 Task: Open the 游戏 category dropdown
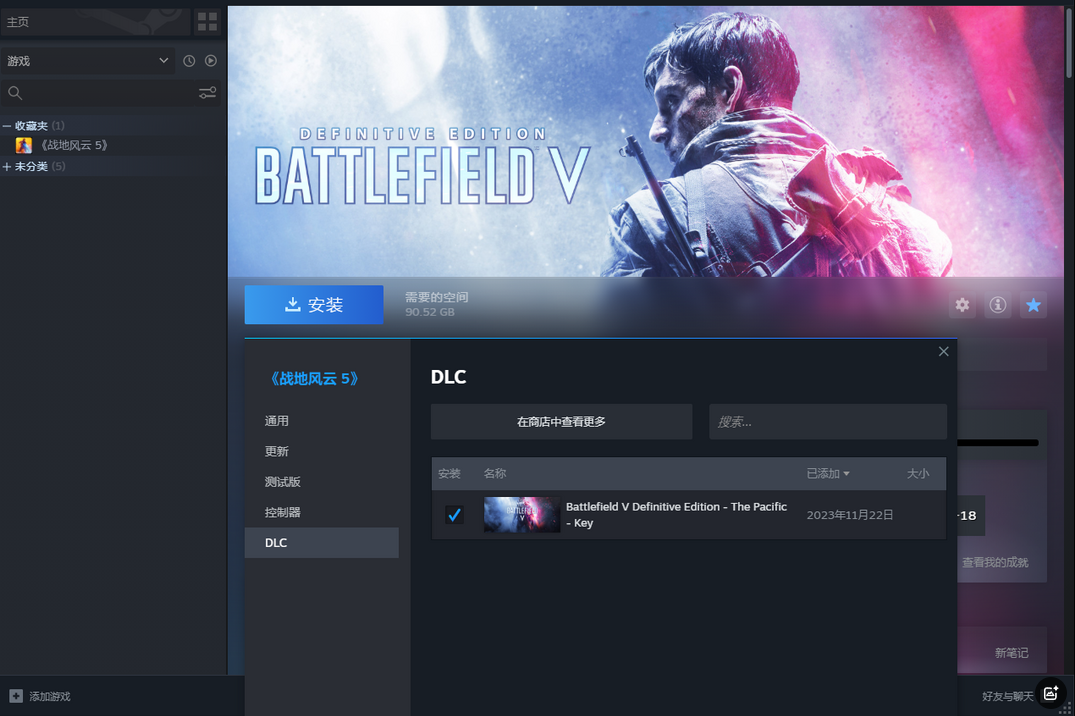click(x=88, y=61)
